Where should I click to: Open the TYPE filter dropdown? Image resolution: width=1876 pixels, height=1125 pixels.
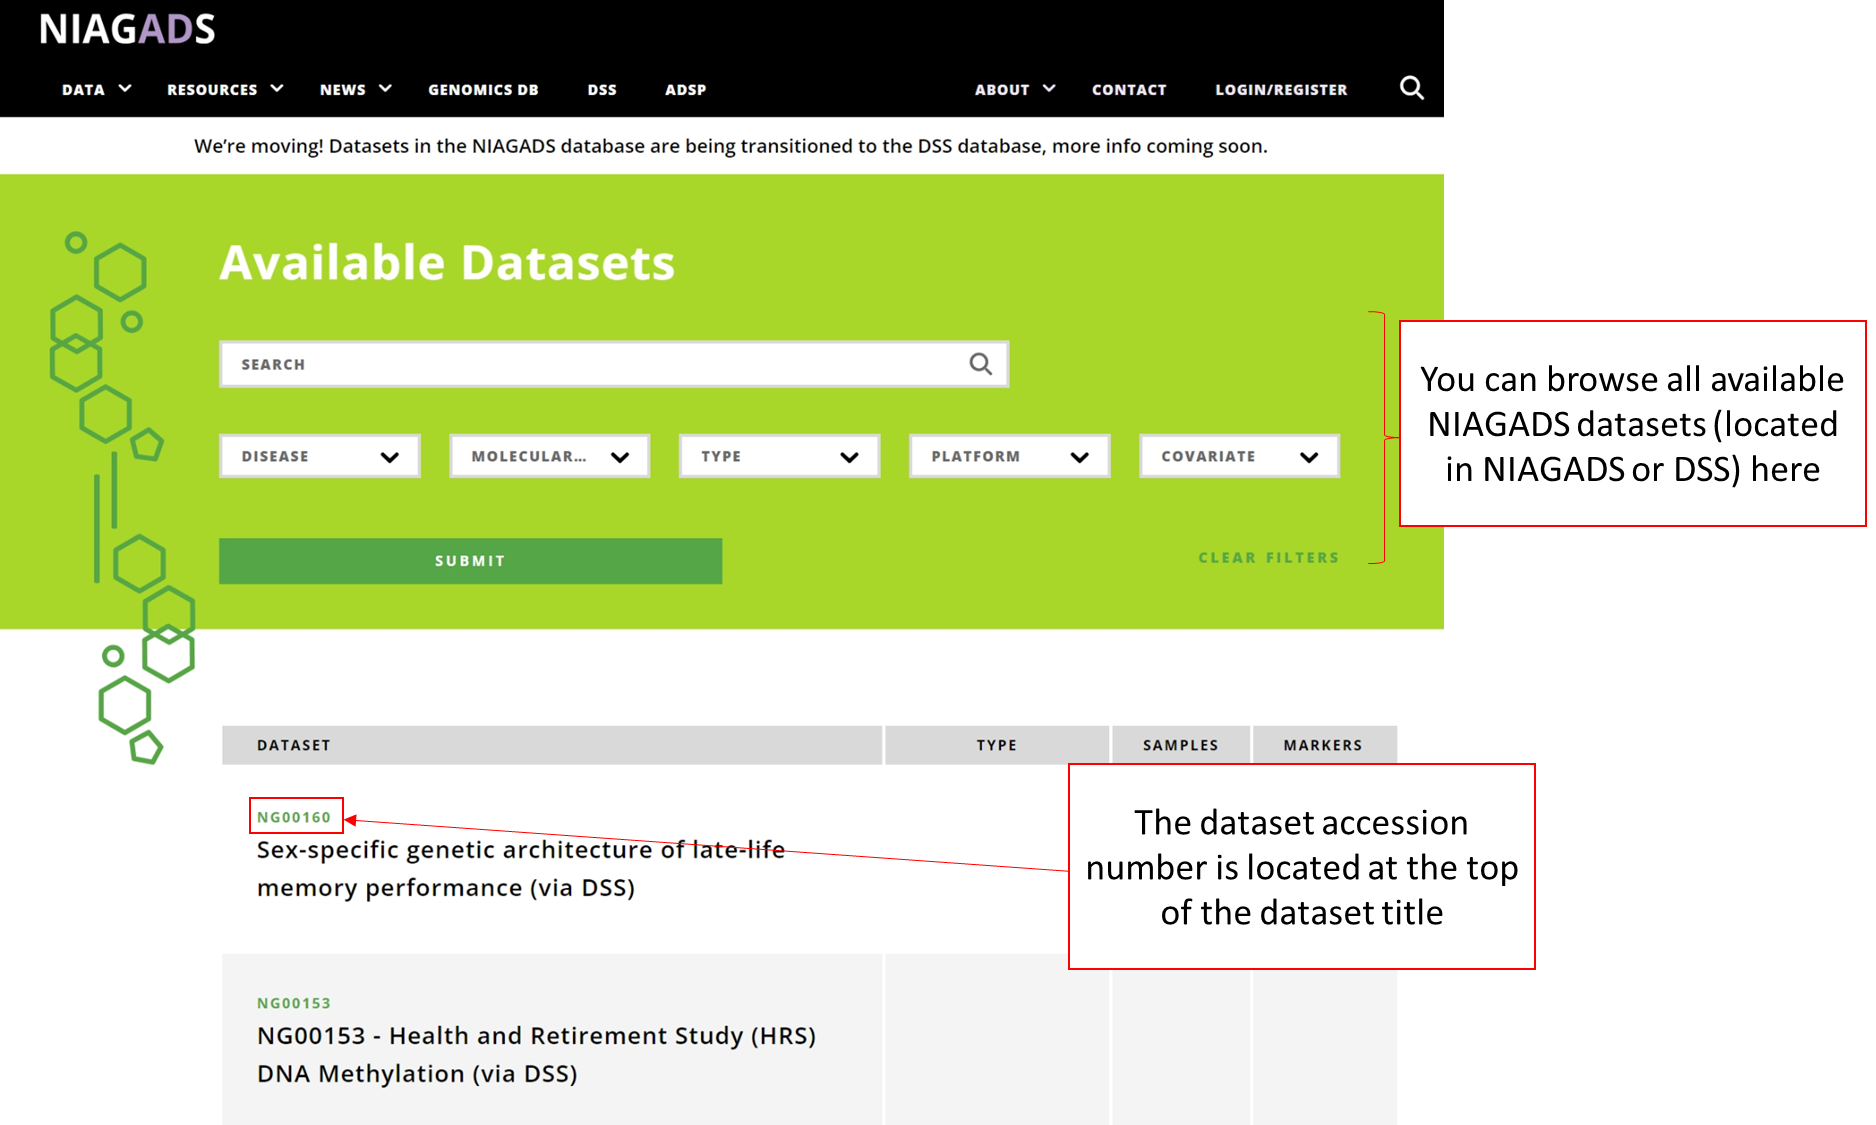(x=780, y=456)
